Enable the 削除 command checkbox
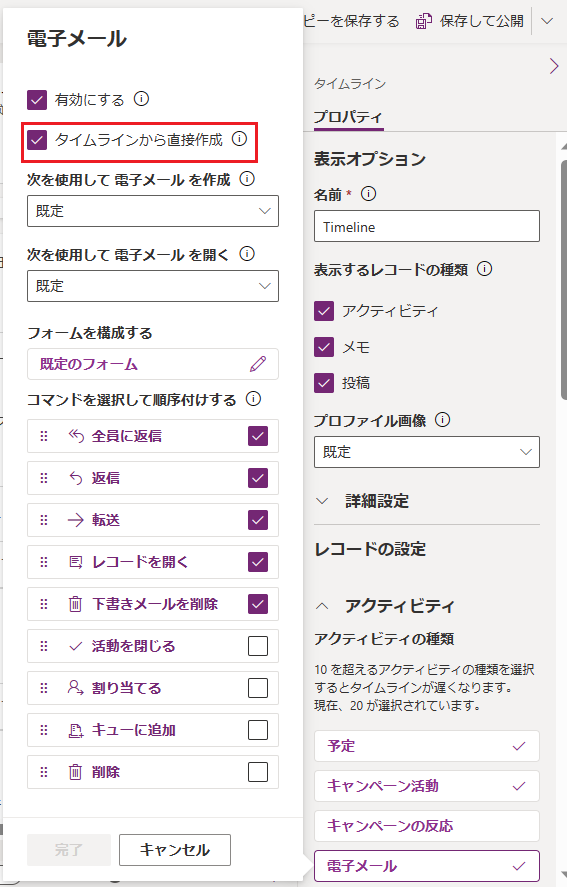 tap(258, 772)
